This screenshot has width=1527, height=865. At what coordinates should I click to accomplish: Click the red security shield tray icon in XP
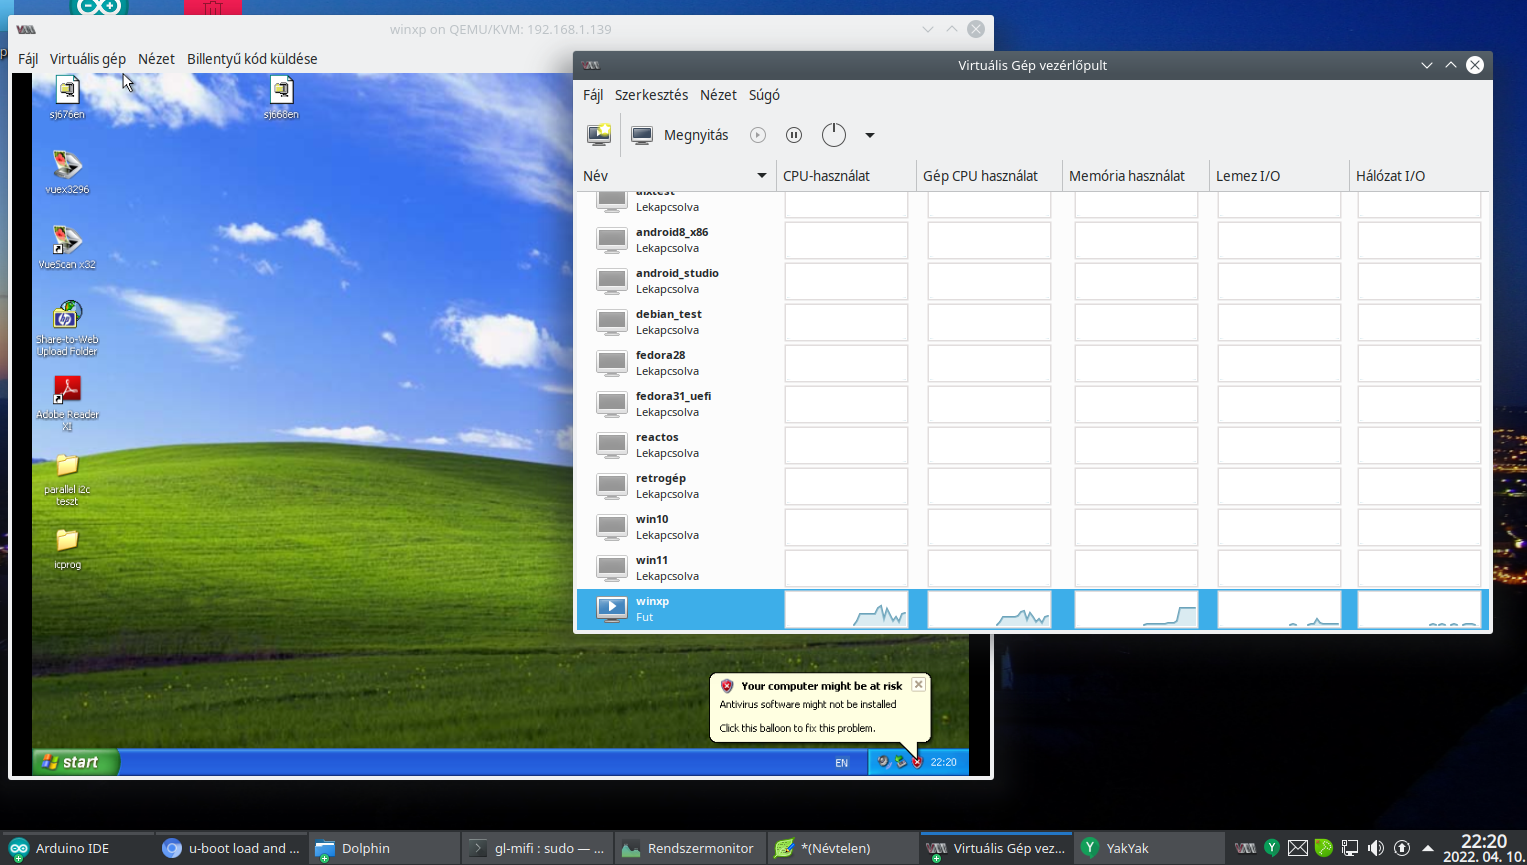click(917, 762)
